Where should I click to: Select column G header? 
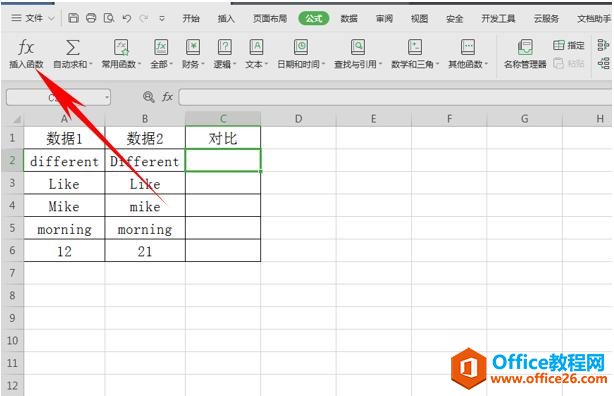click(x=524, y=119)
